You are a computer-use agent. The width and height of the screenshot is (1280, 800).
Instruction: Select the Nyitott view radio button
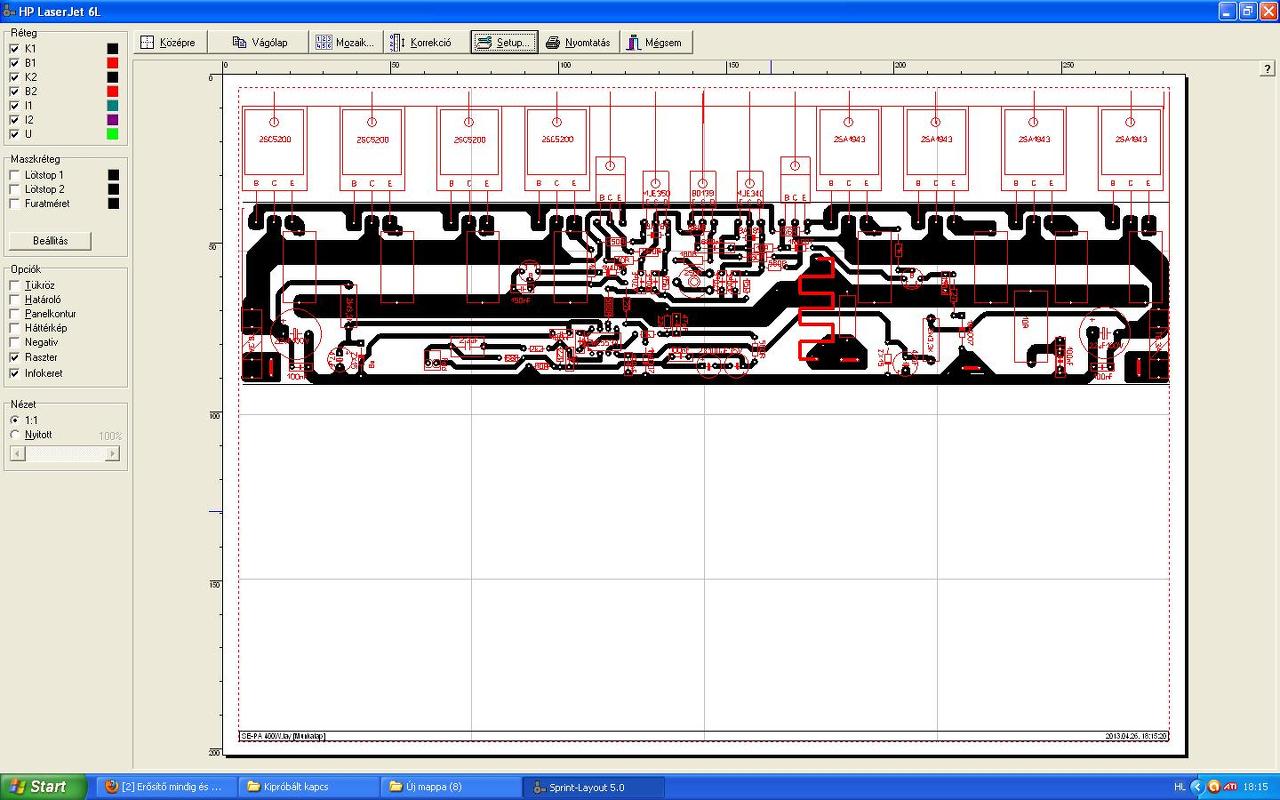pyautogui.click(x=14, y=434)
